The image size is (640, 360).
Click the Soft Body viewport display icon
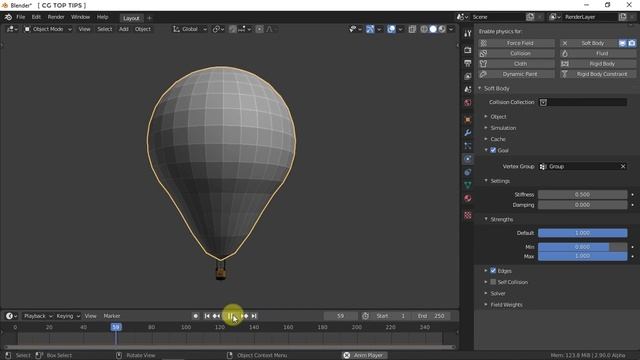coord(622,43)
